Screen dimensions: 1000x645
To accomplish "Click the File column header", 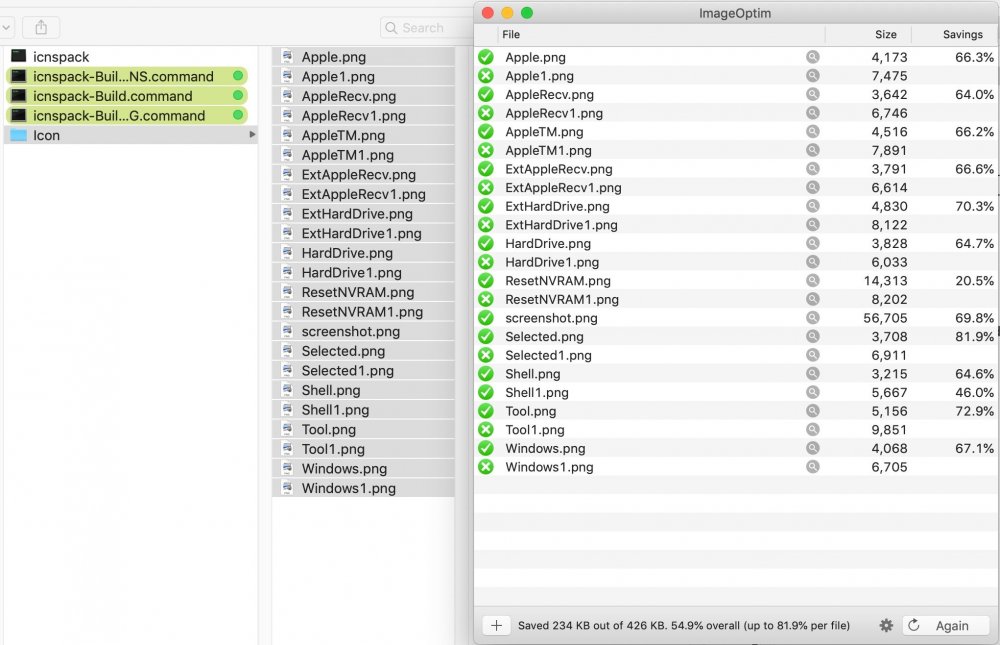I will [x=511, y=34].
